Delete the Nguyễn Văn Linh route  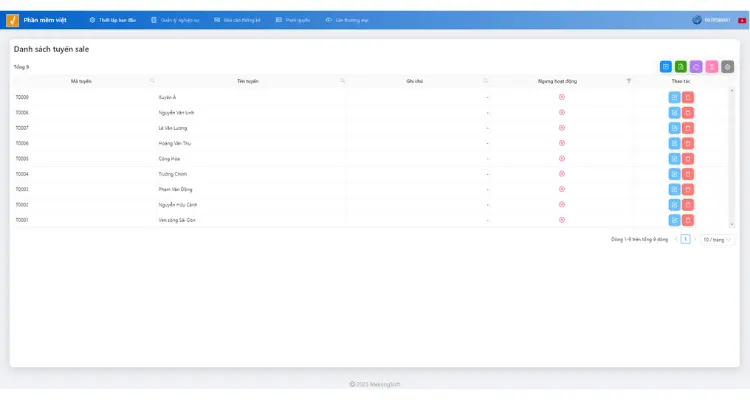688,113
